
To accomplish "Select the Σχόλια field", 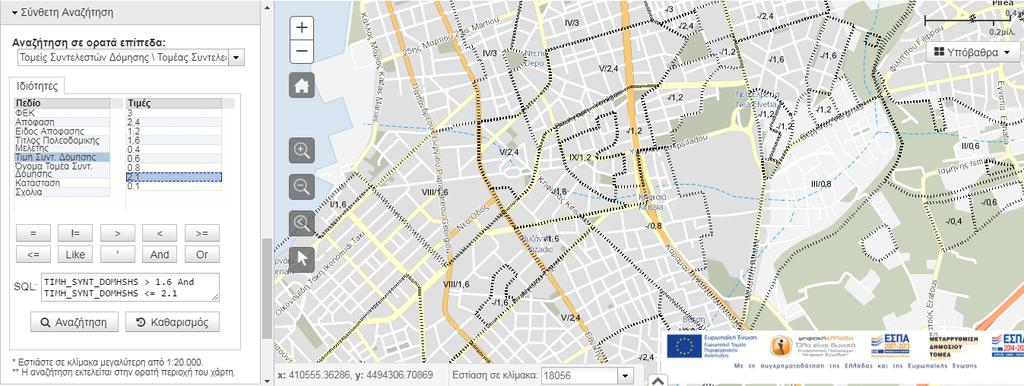I will 62,192.
